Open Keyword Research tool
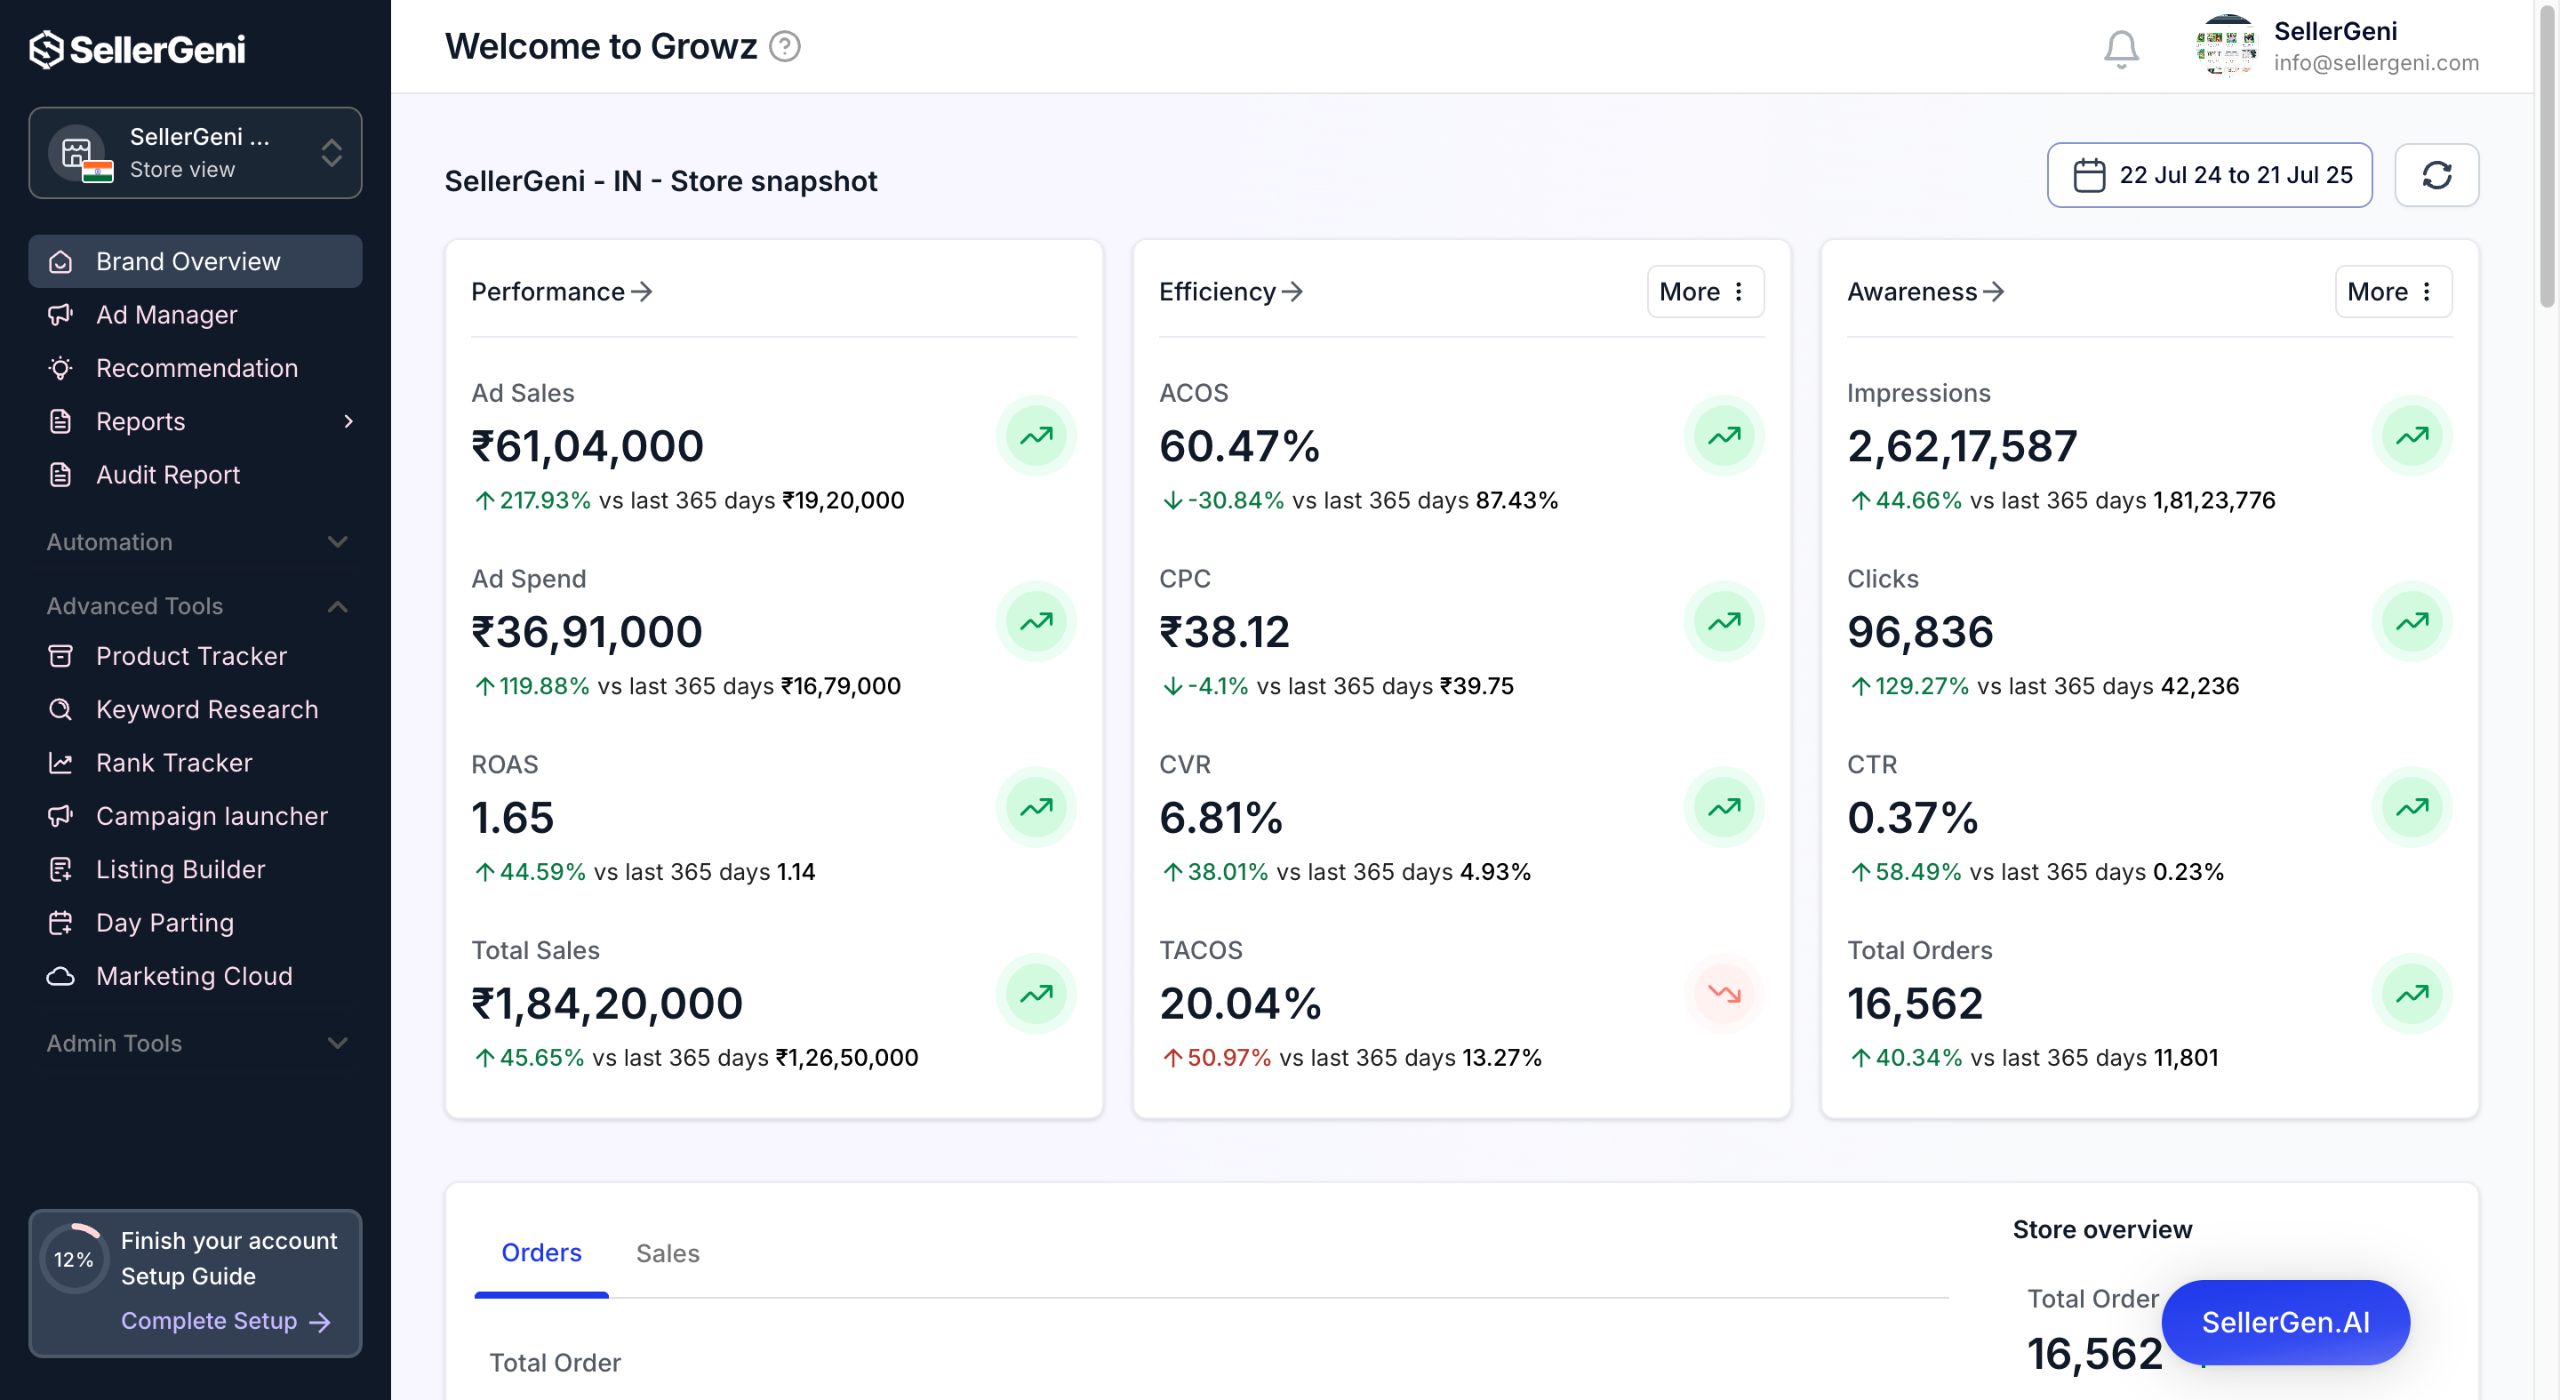The height and width of the screenshot is (1400, 2560). [206, 709]
